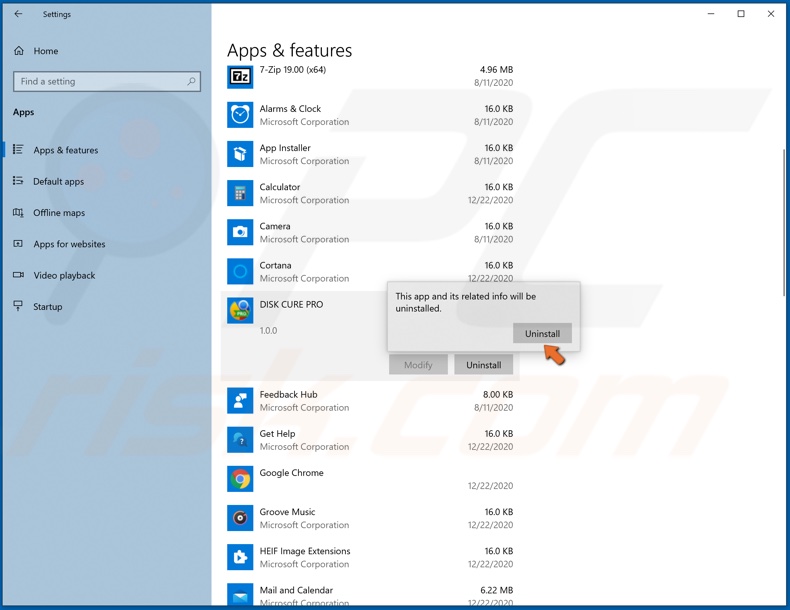Click the Apps section heading in the sidebar
Screen dimensions: 790x610
pyautogui.click(x=24, y=112)
